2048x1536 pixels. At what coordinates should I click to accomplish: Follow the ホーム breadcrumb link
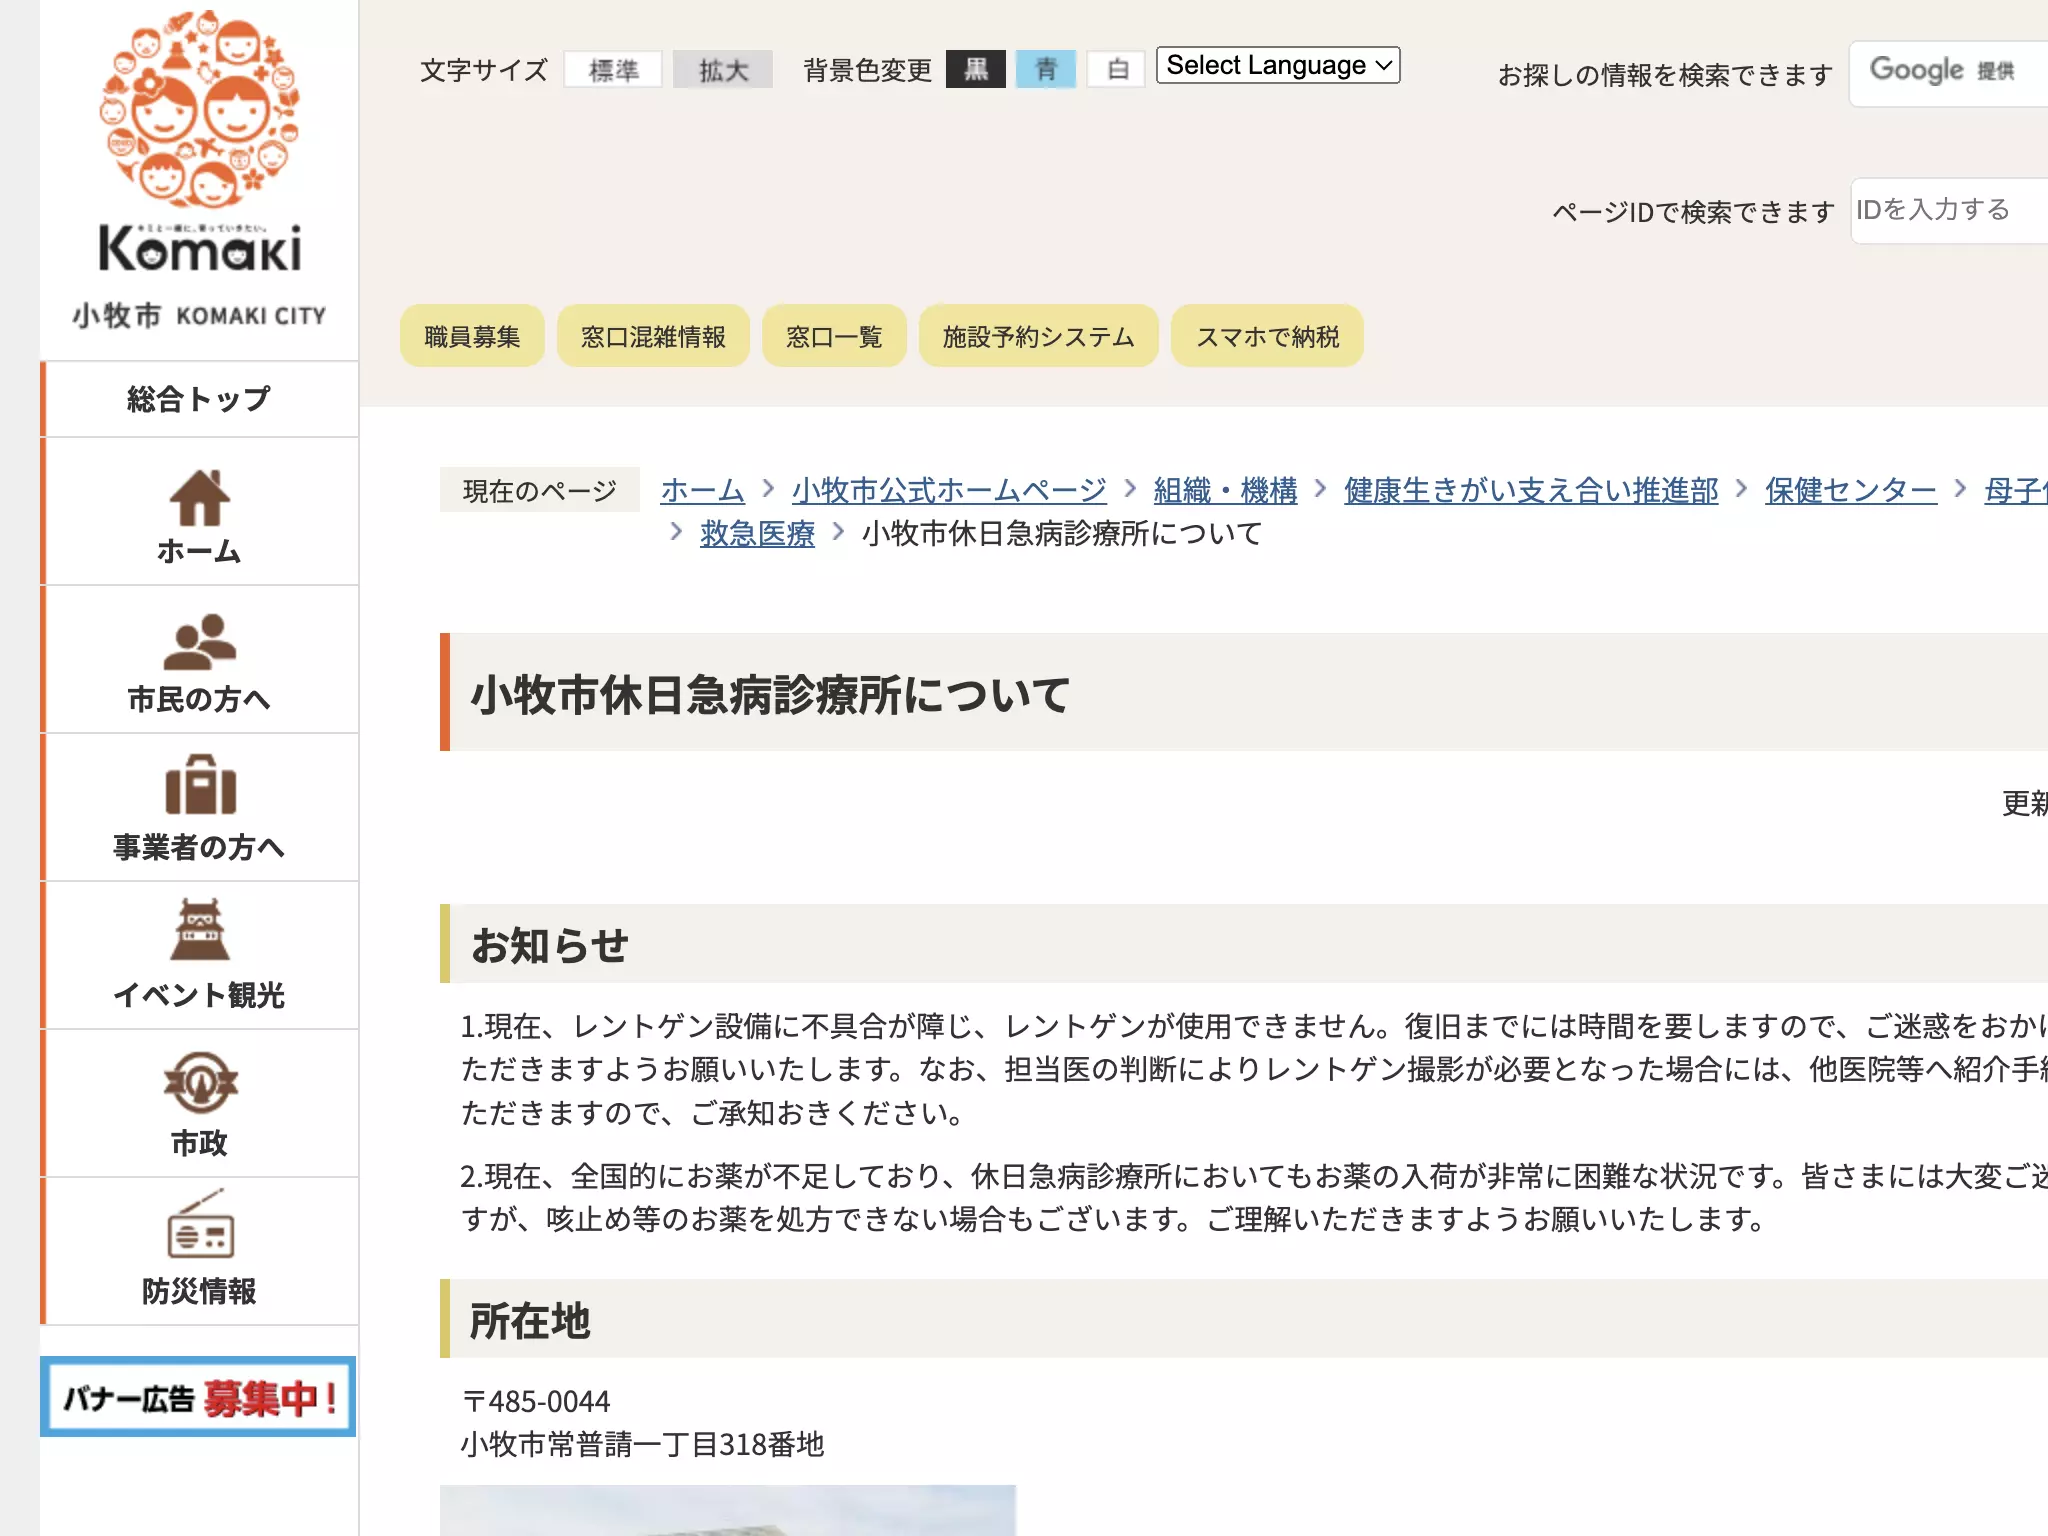click(702, 490)
